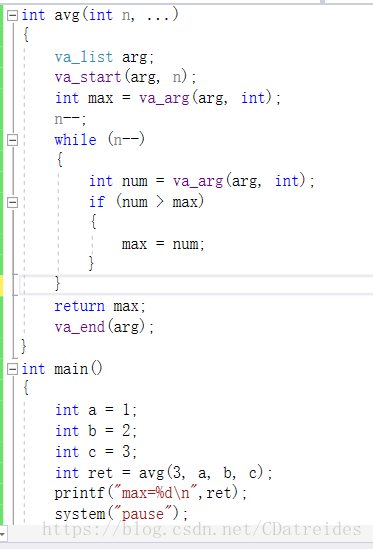Click the 'int a = 1;' declaration
The image size is (373, 549).
pyautogui.click(x=96, y=410)
